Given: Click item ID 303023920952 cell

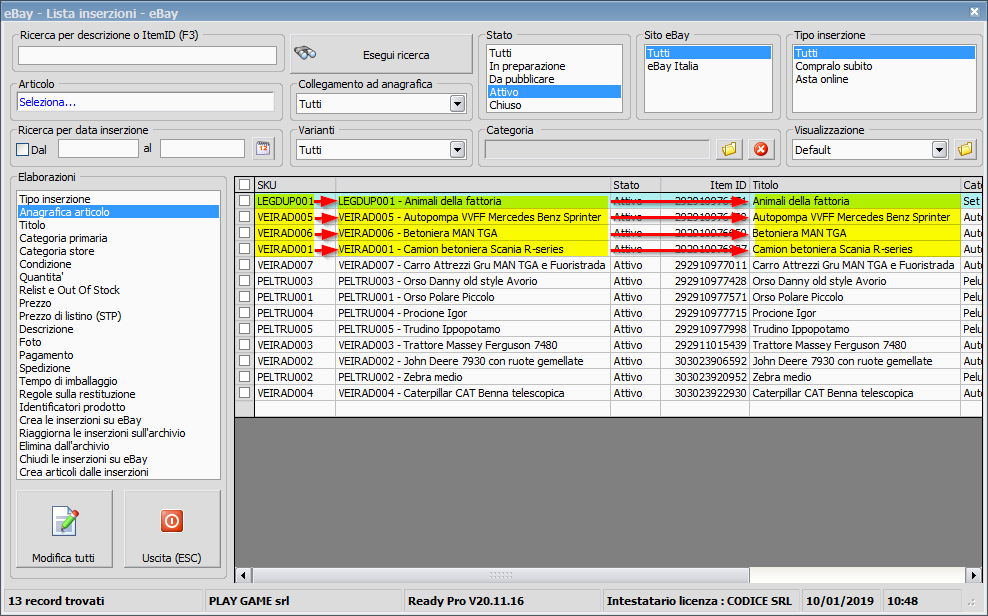Looking at the screenshot, I should (x=704, y=377).
